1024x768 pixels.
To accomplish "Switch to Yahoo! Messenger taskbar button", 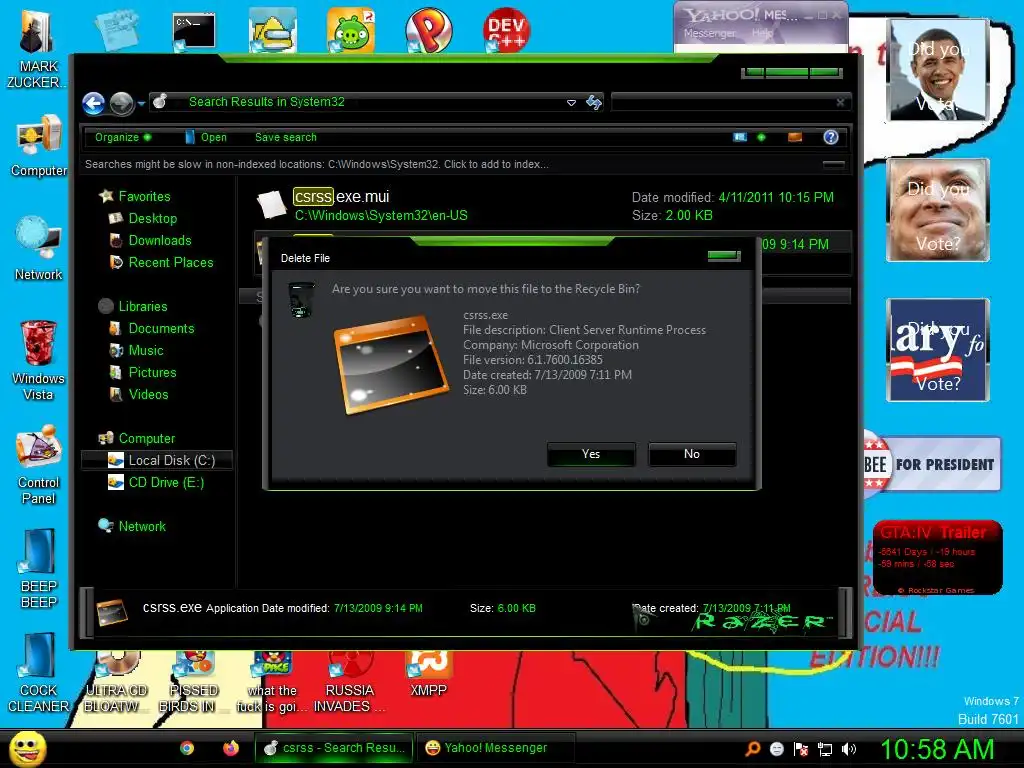I will click(495, 748).
